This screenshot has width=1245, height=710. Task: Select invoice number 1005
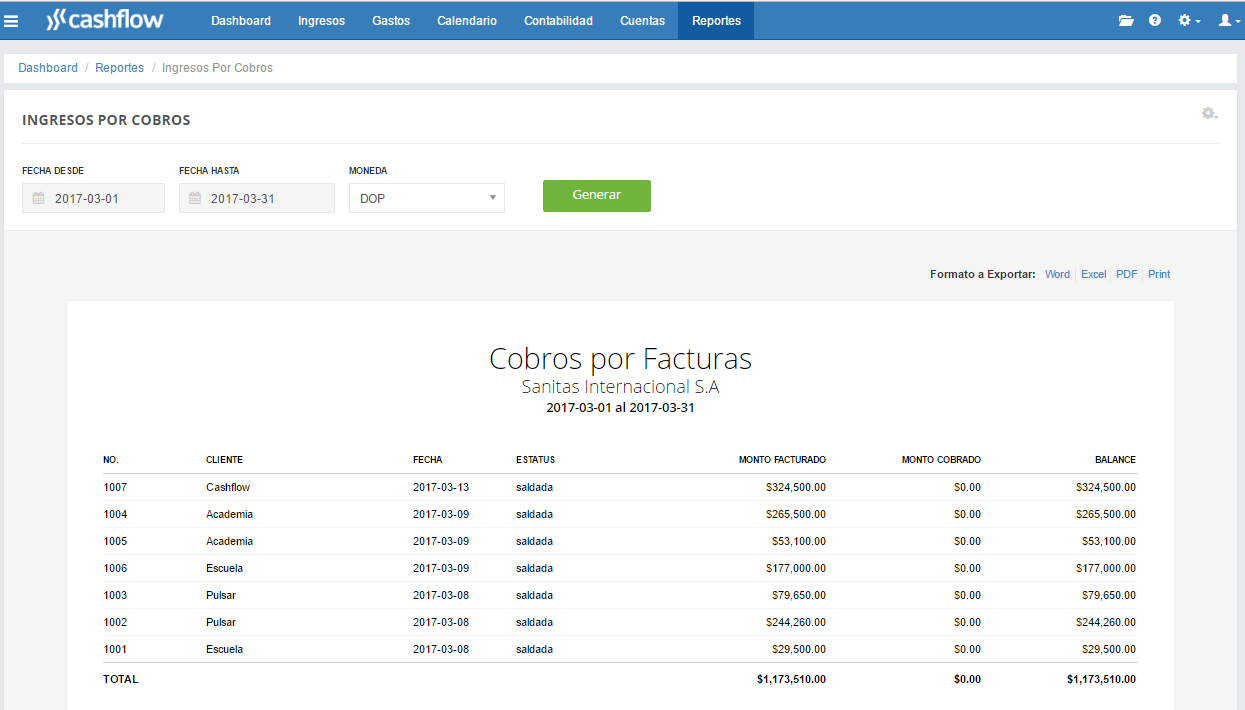115,541
